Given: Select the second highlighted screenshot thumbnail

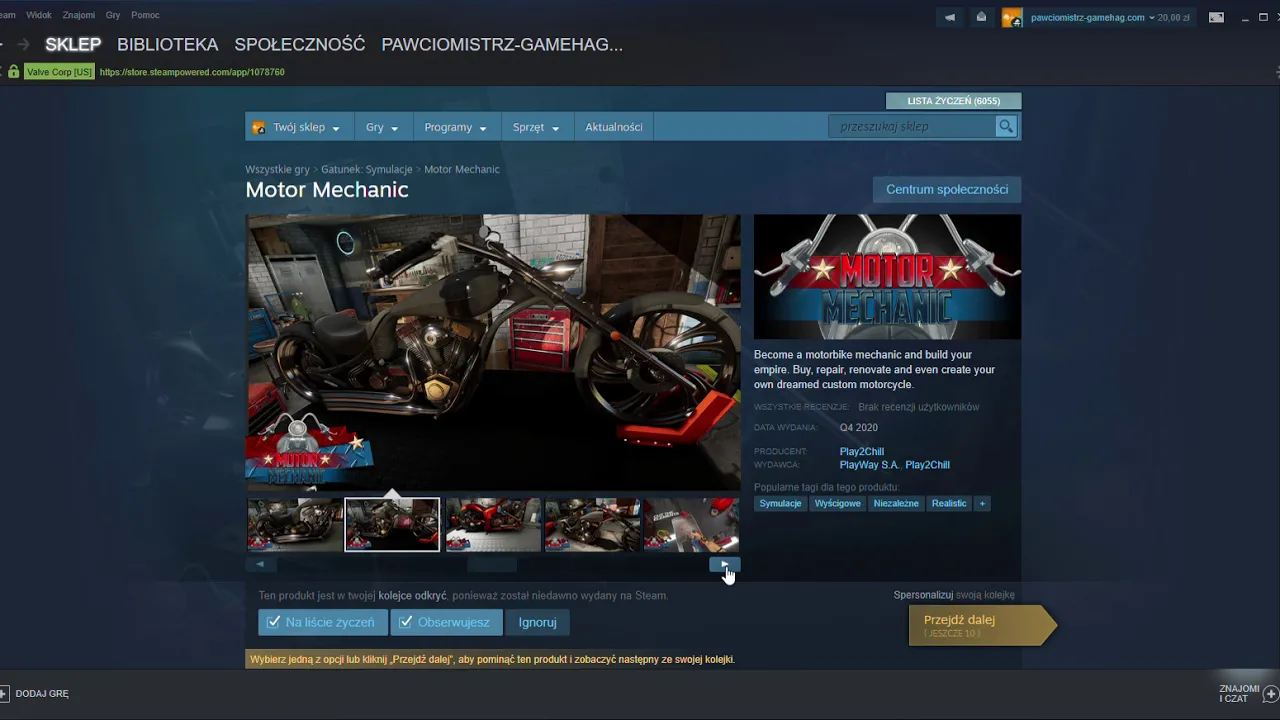Looking at the screenshot, I should coord(392,524).
